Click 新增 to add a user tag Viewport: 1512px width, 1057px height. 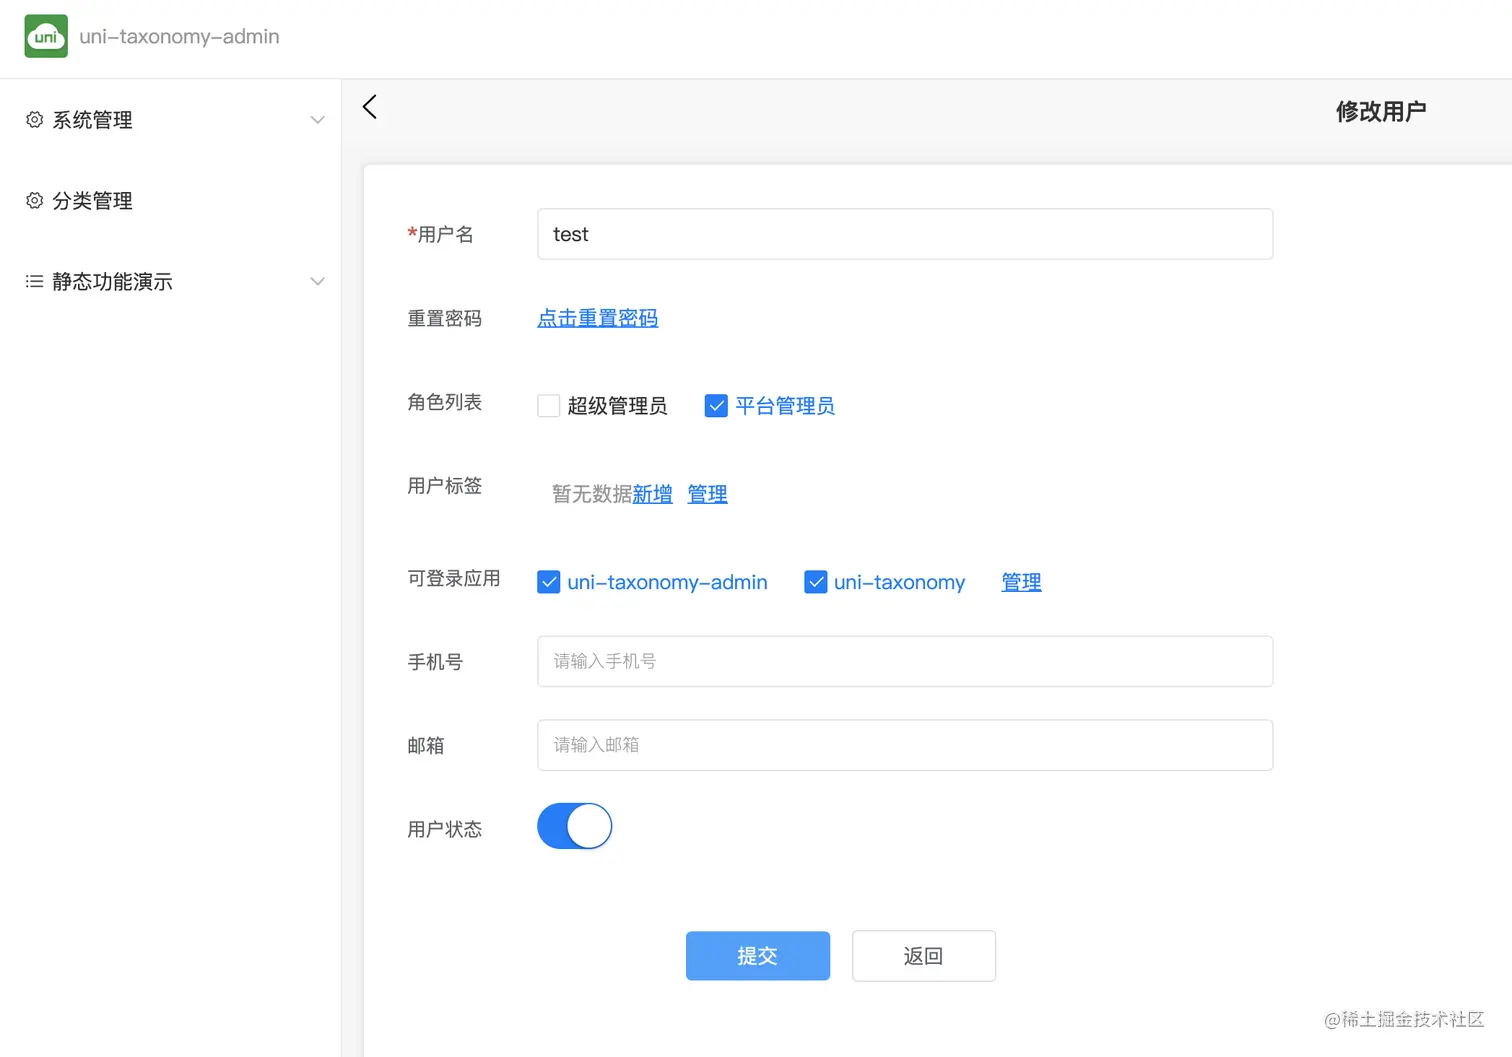[652, 493]
